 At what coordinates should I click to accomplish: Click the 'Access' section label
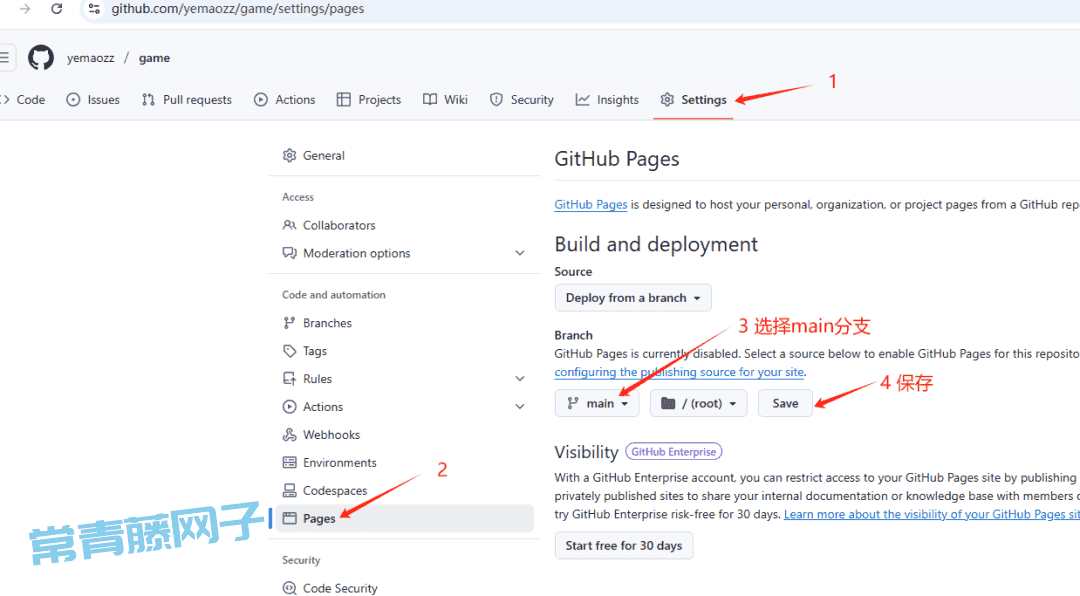298,197
